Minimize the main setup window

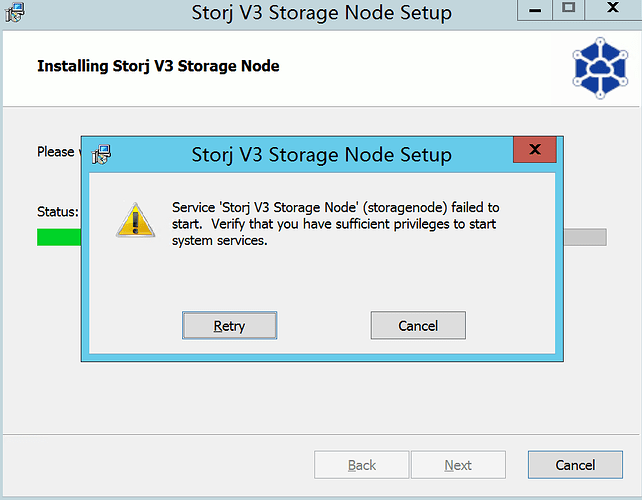click(534, 9)
